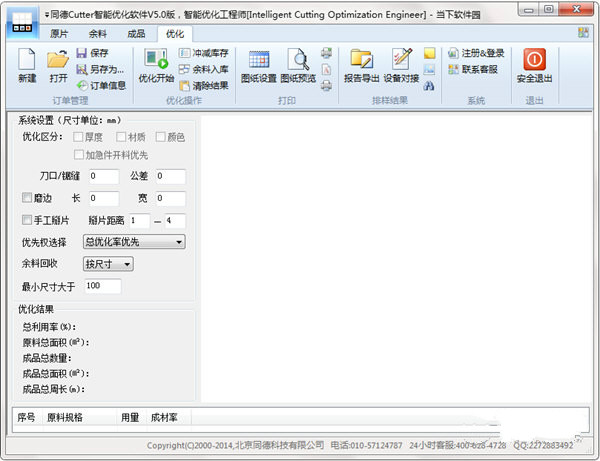The image size is (600, 461).
Task: Enable the 手工掰片 checkbox
Action: point(26,220)
